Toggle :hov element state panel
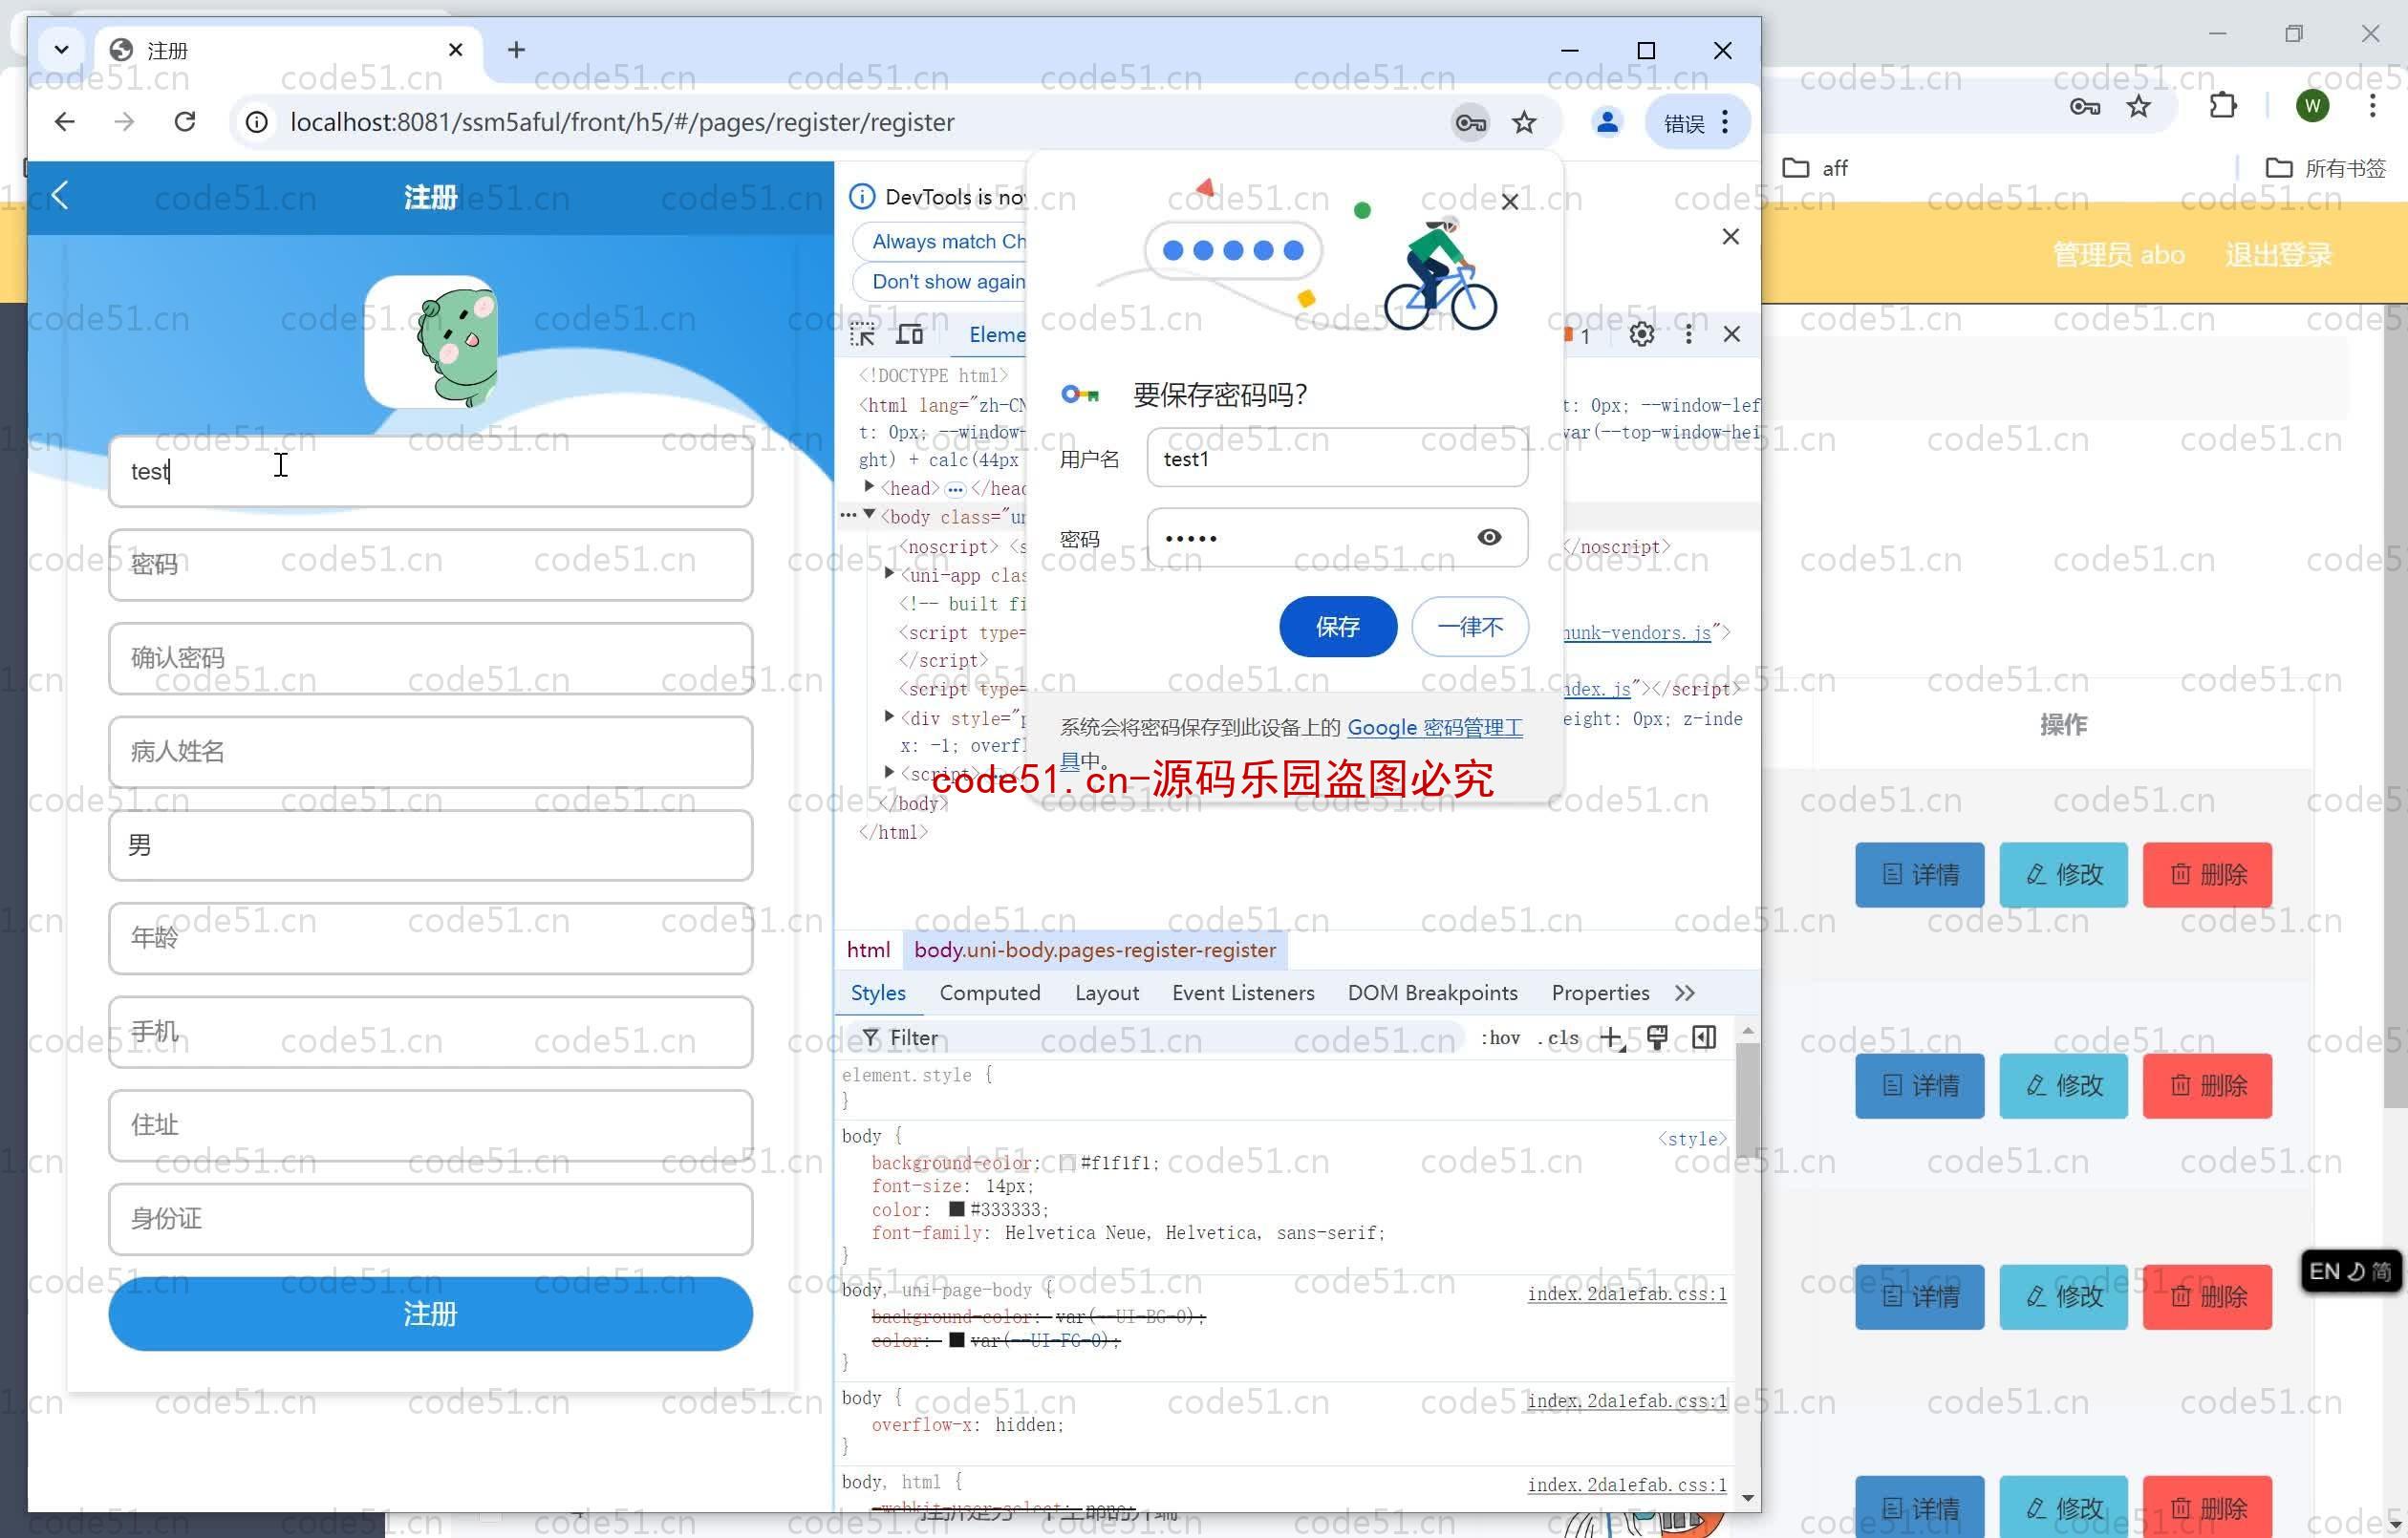Image resolution: width=2408 pixels, height=1538 pixels. [x=1500, y=1038]
